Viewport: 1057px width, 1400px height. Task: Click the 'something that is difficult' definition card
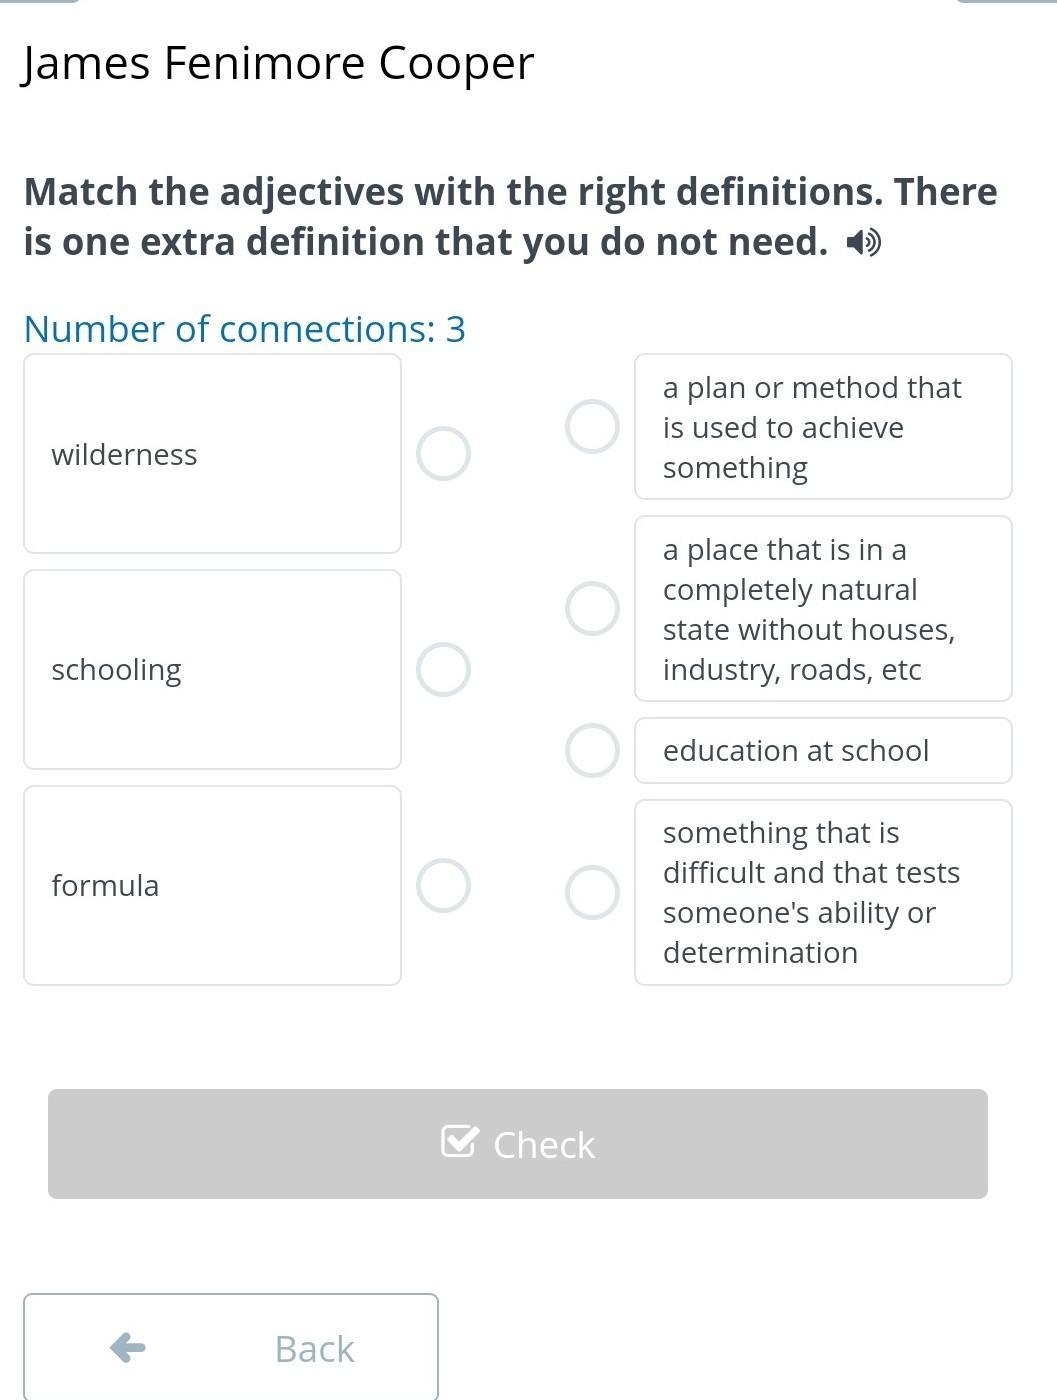pyautogui.click(x=823, y=892)
